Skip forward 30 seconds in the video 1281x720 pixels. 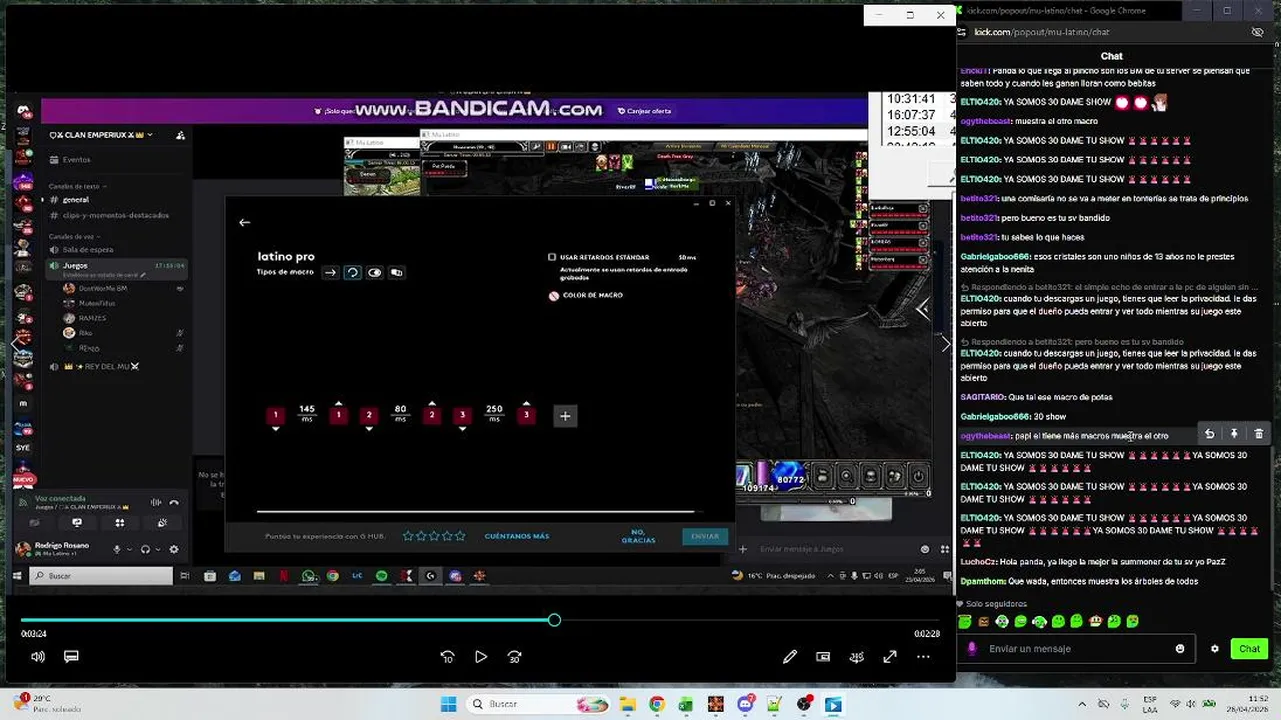(515, 657)
